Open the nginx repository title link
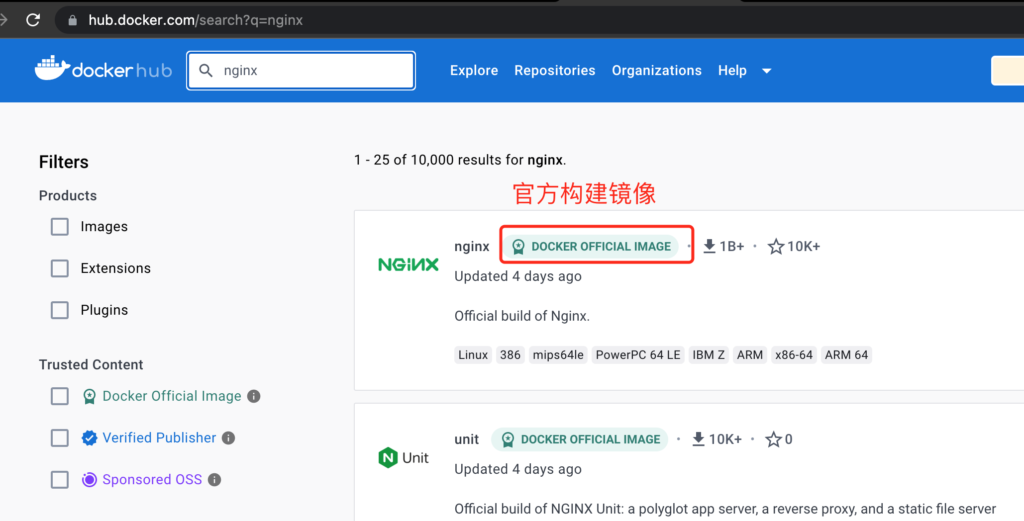This screenshot has width=1024, height=521. (472, 246)
